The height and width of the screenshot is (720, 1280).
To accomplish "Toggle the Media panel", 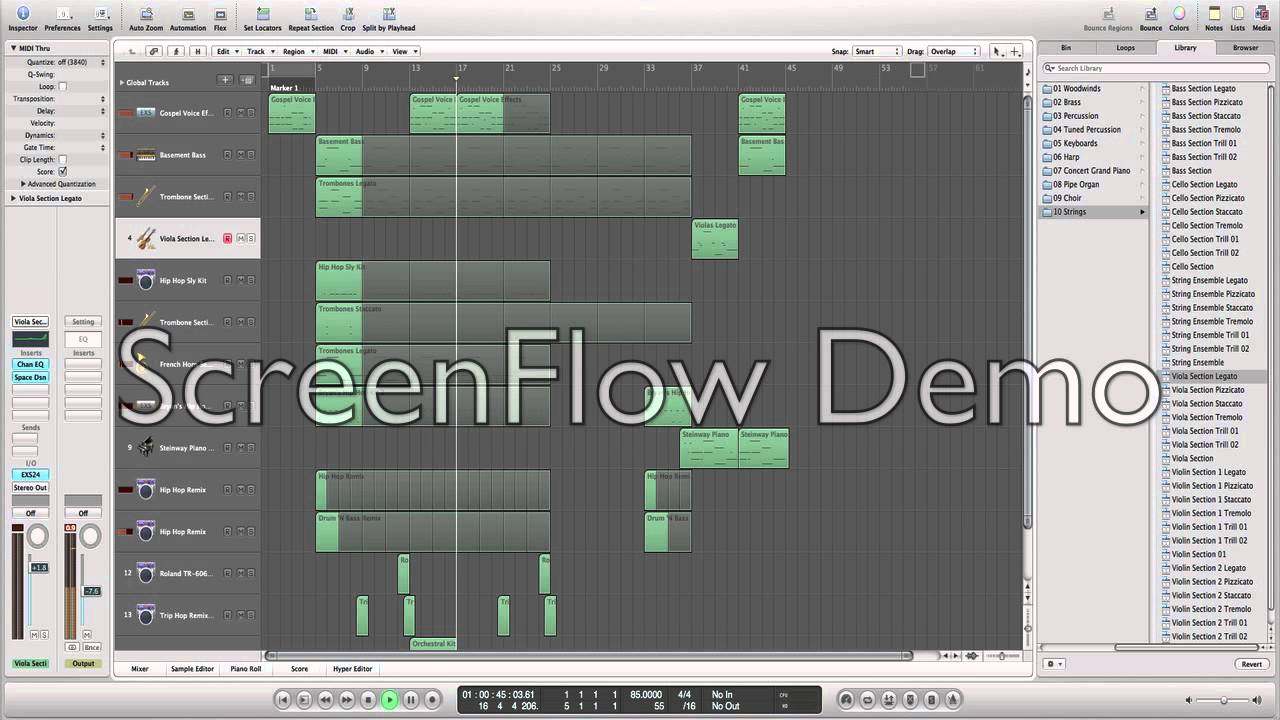I will pyautogui.click(x=1262, y=17).
